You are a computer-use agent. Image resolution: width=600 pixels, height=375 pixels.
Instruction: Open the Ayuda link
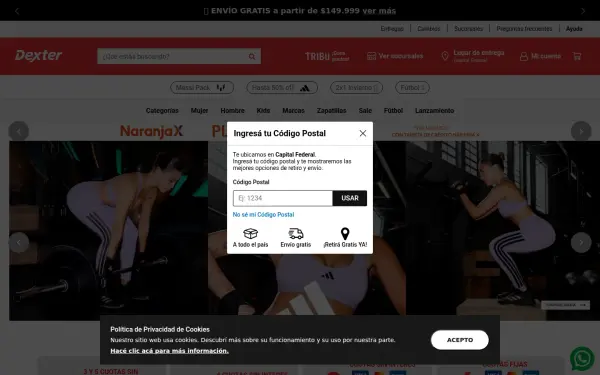point(574,29)
